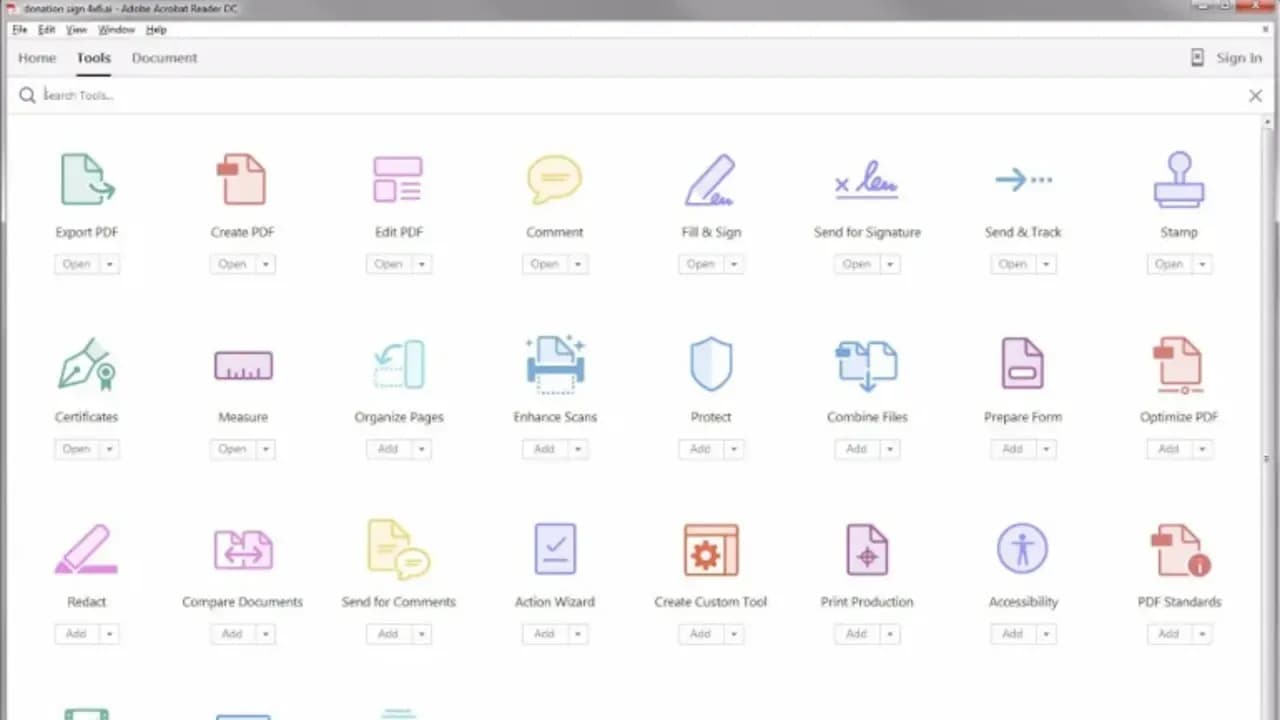Open dropdown arrow under Accessibility

1046,634
